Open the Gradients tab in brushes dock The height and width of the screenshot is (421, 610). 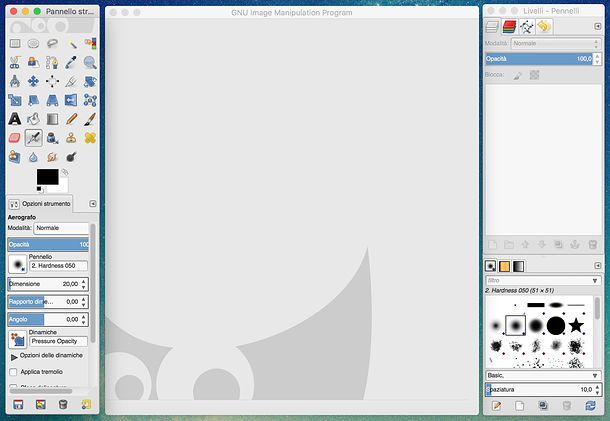[519, 266]
